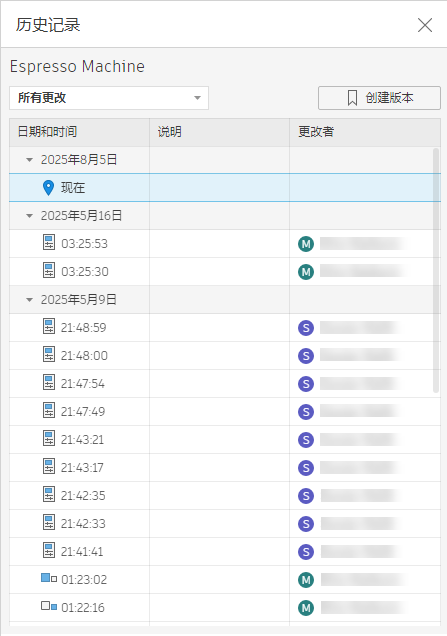Select the 21:47:49 timestamp
Screen dimensions: 447x636
point(83,412)
